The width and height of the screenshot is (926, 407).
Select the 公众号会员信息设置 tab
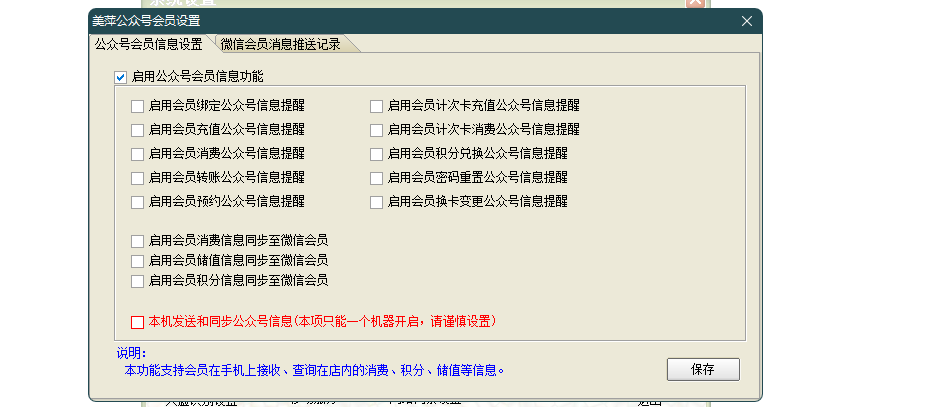[x=148, y=44]
